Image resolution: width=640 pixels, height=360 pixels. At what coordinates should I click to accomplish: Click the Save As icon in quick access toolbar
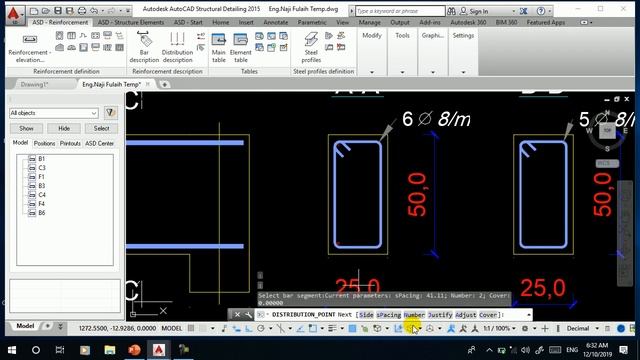click(x=70, y=11)
